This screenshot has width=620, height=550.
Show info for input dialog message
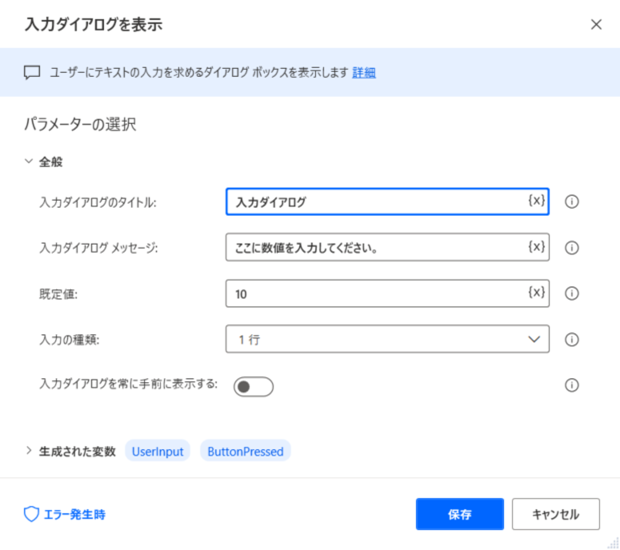(571, 248)
